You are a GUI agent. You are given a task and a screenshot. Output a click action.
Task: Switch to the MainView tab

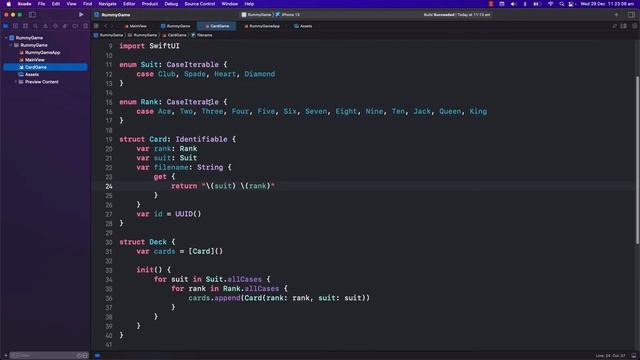click(136, 26)
